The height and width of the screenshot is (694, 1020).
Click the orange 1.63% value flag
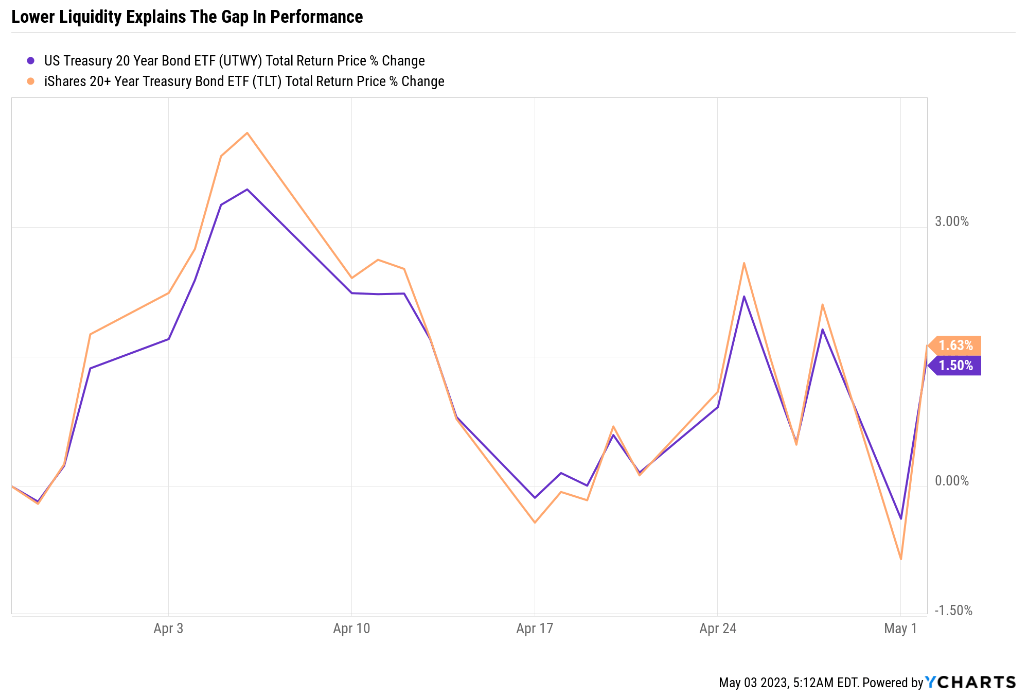click(954, 345)
